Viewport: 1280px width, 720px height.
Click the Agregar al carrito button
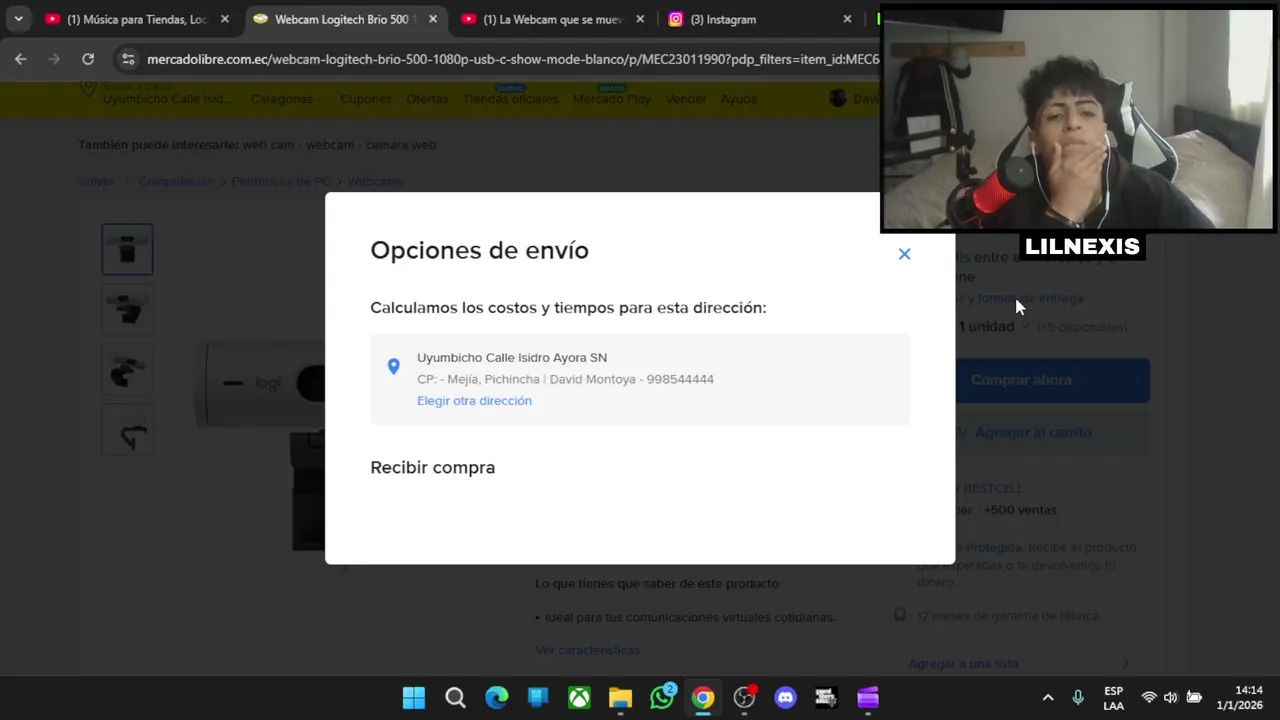pyautogui.click(x=1052, y=432)
